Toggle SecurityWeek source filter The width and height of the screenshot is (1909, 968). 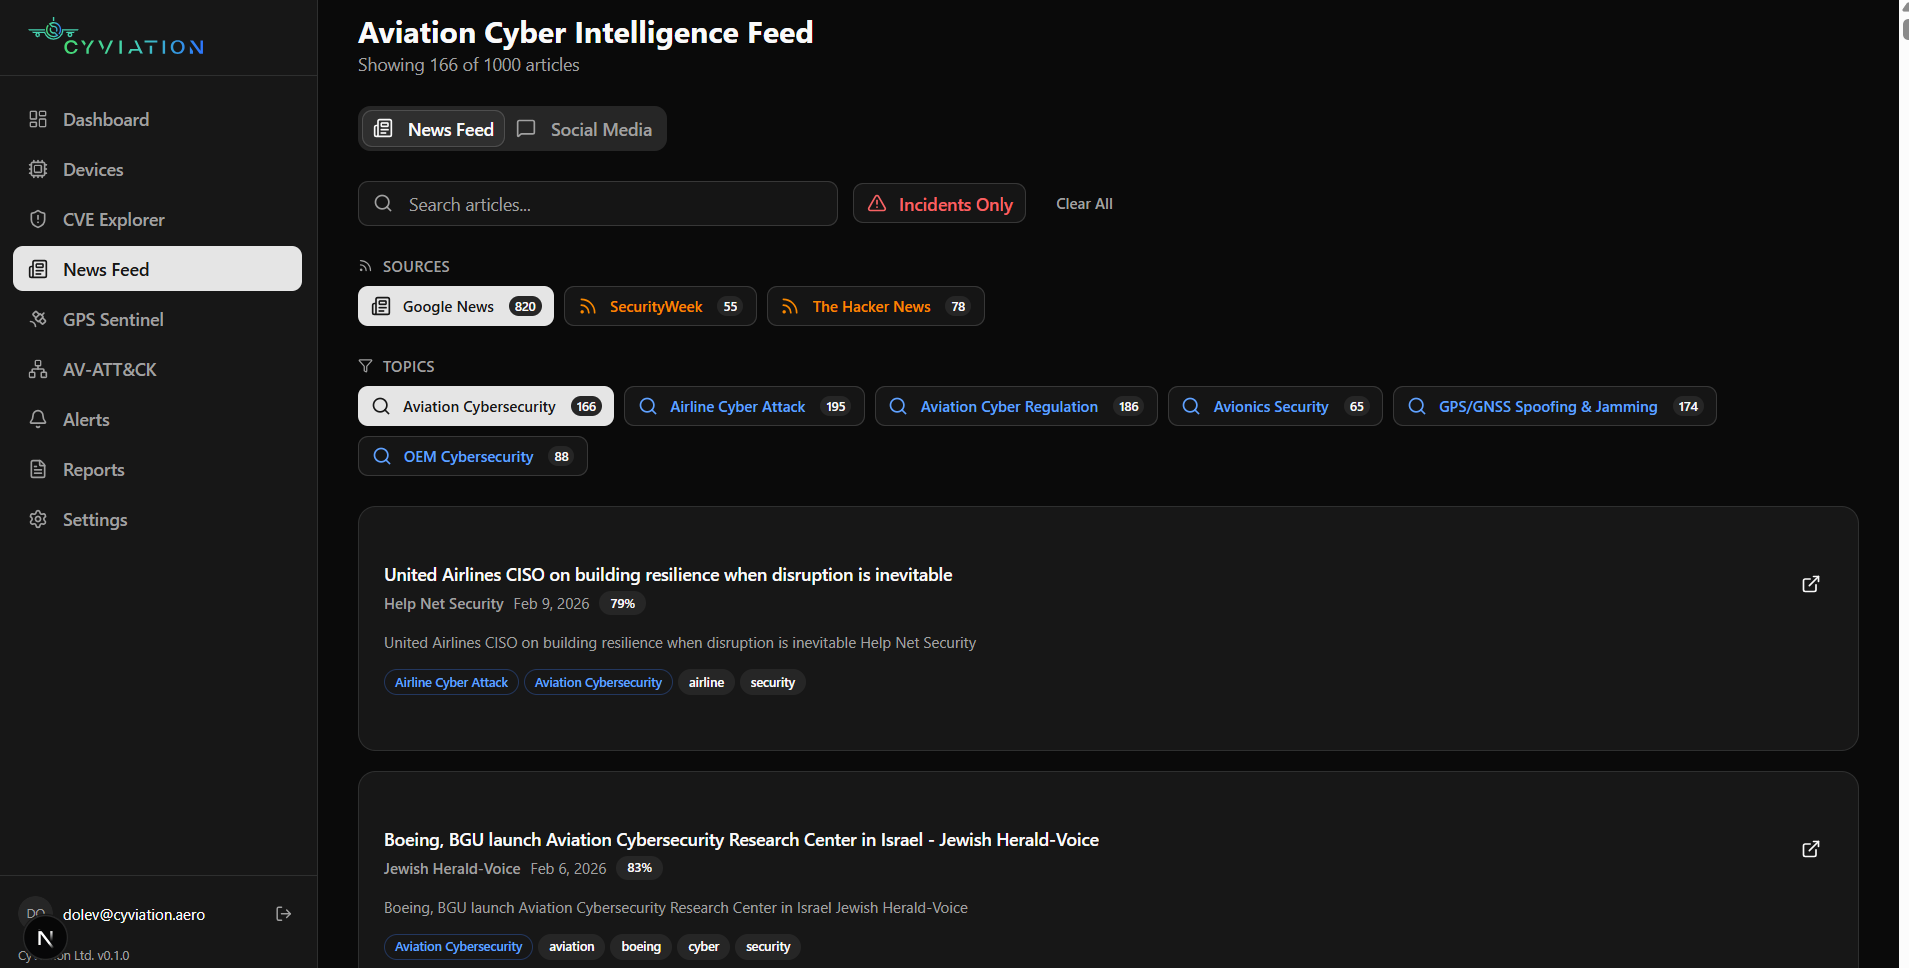coord(660,306)
